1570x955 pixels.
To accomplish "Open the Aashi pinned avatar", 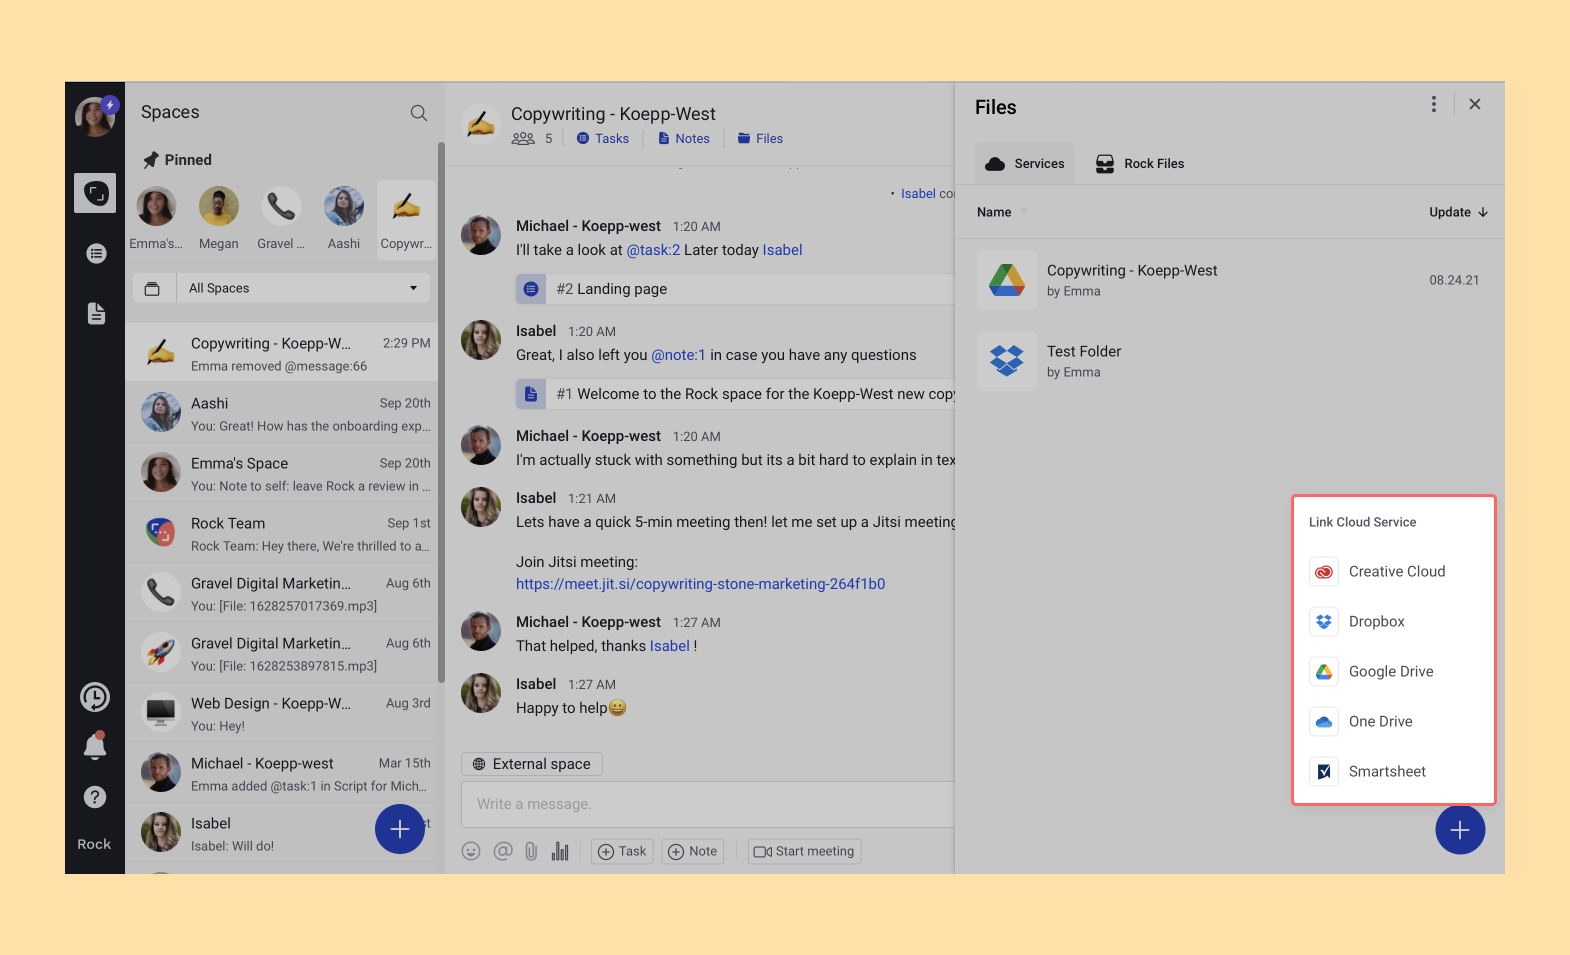I will tap(343, 208).
